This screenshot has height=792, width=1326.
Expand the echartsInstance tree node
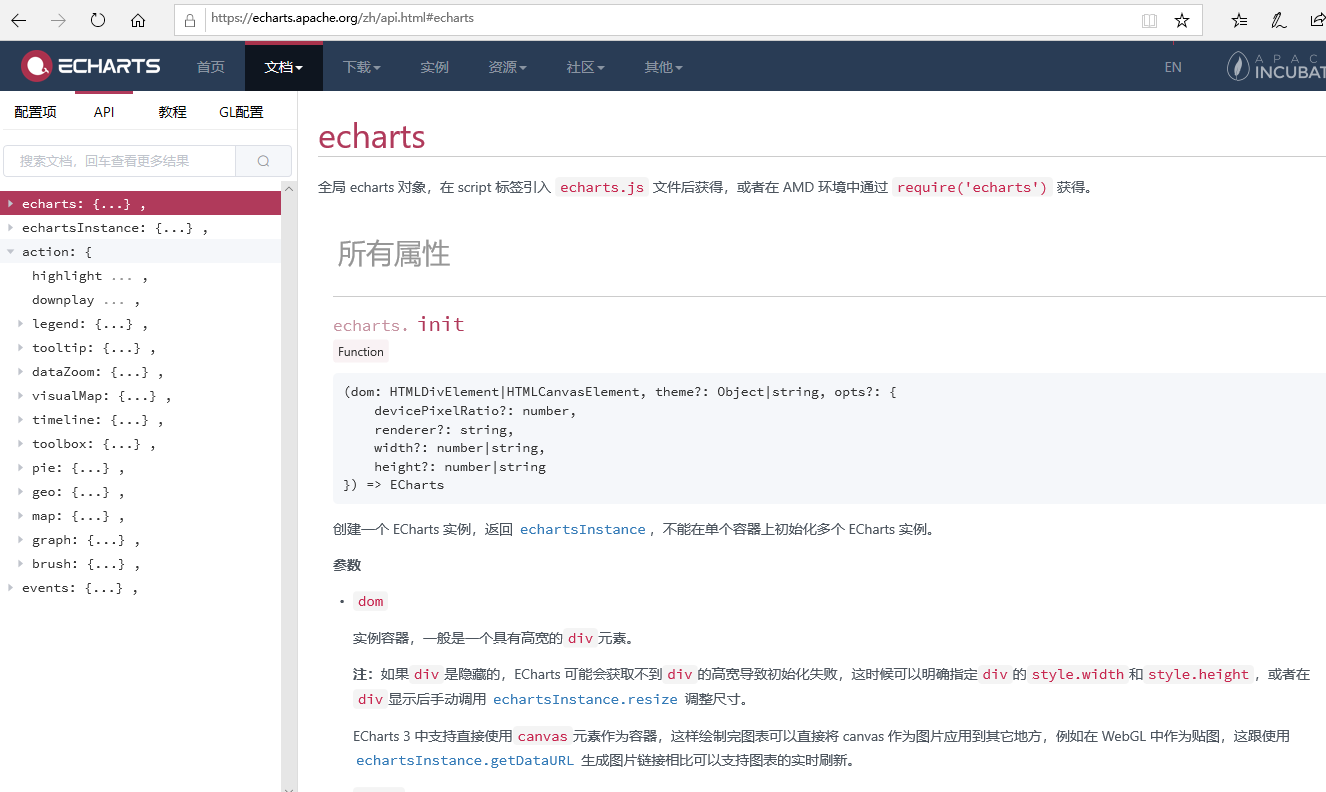tap(11, 228)
